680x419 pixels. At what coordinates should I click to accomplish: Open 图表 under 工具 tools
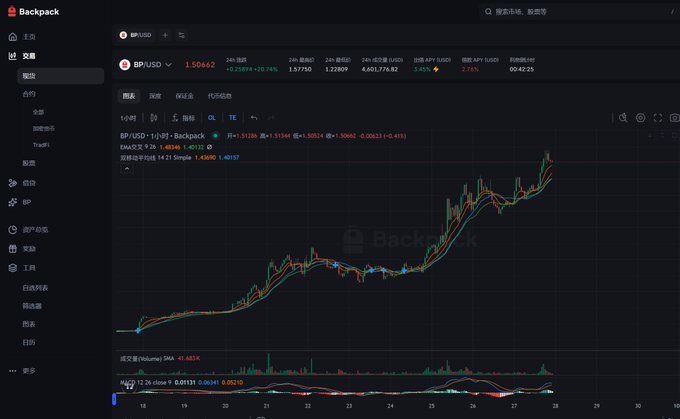click(29, 324)
